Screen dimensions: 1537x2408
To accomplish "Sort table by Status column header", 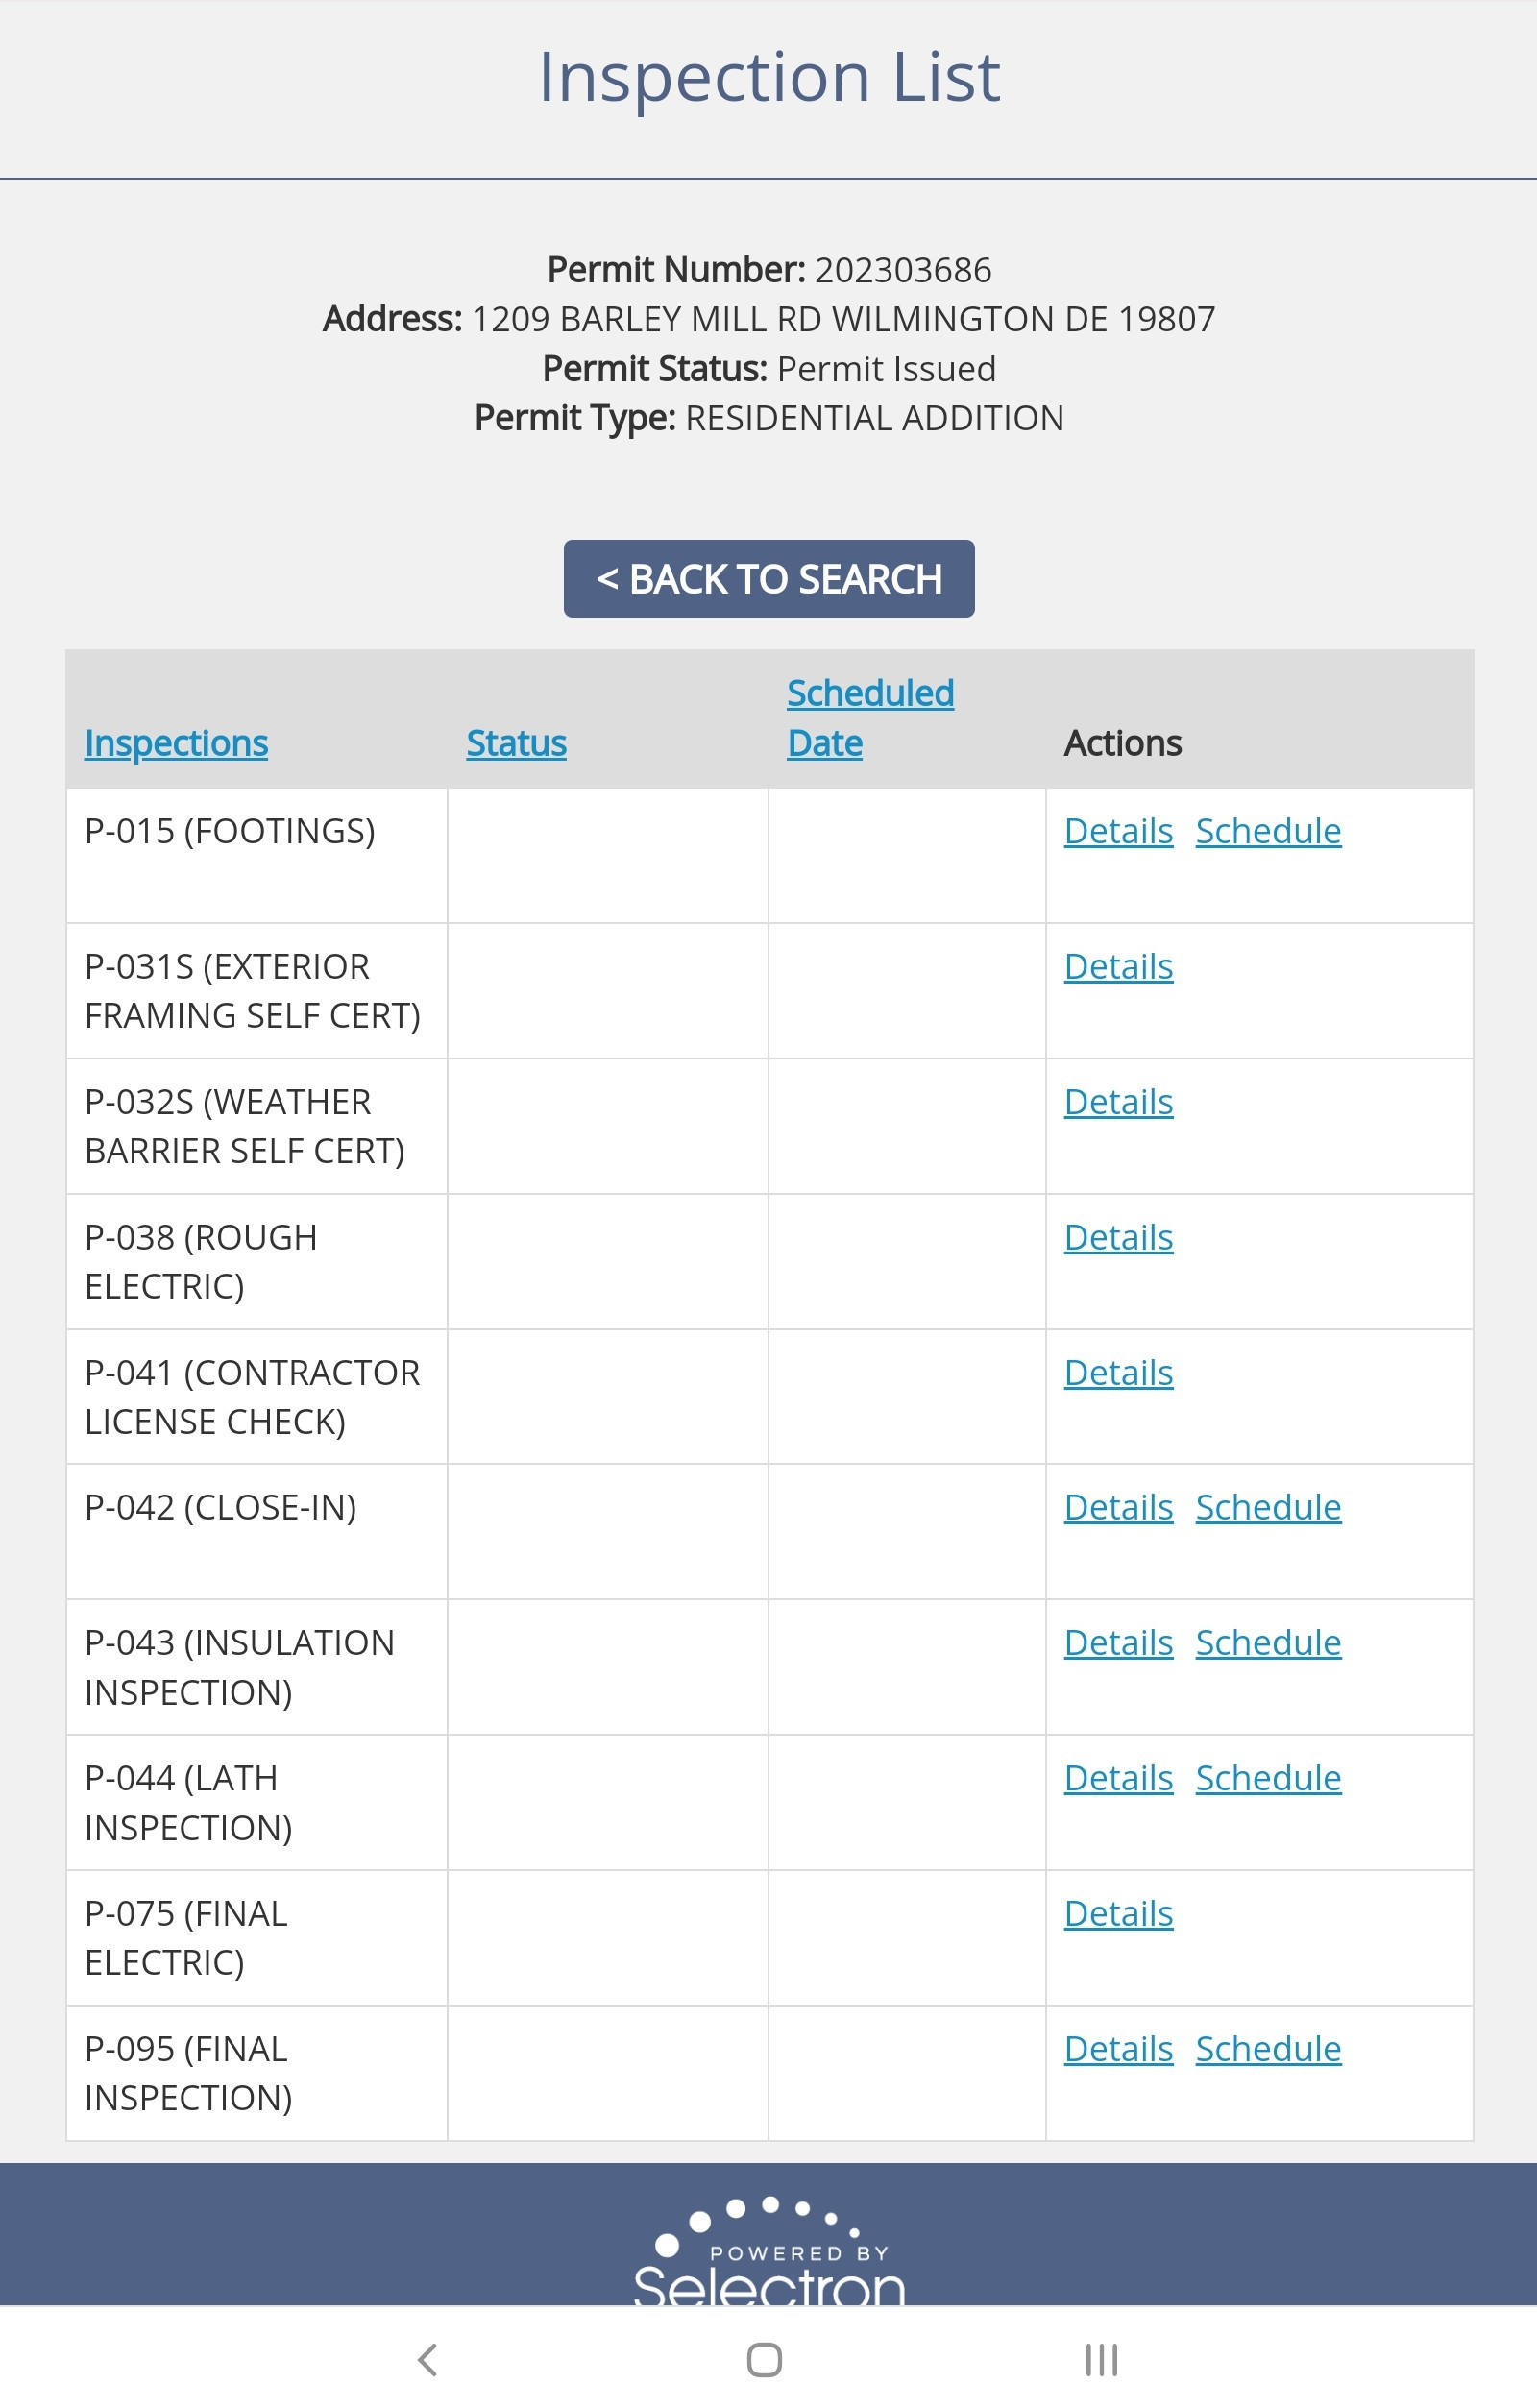I will pyautogui.click(x=516, y=743).
